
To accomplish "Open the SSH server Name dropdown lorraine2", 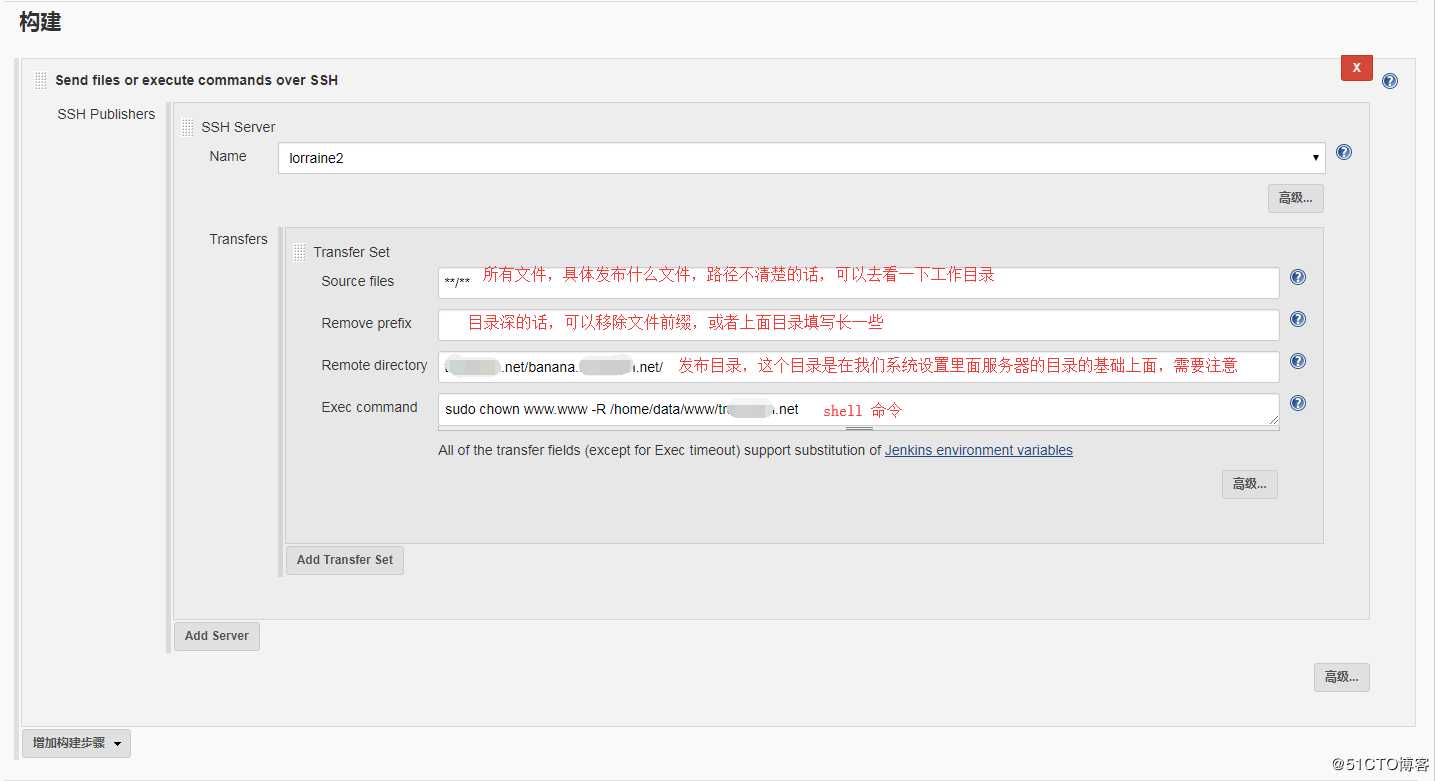I will tap(801, 158).
